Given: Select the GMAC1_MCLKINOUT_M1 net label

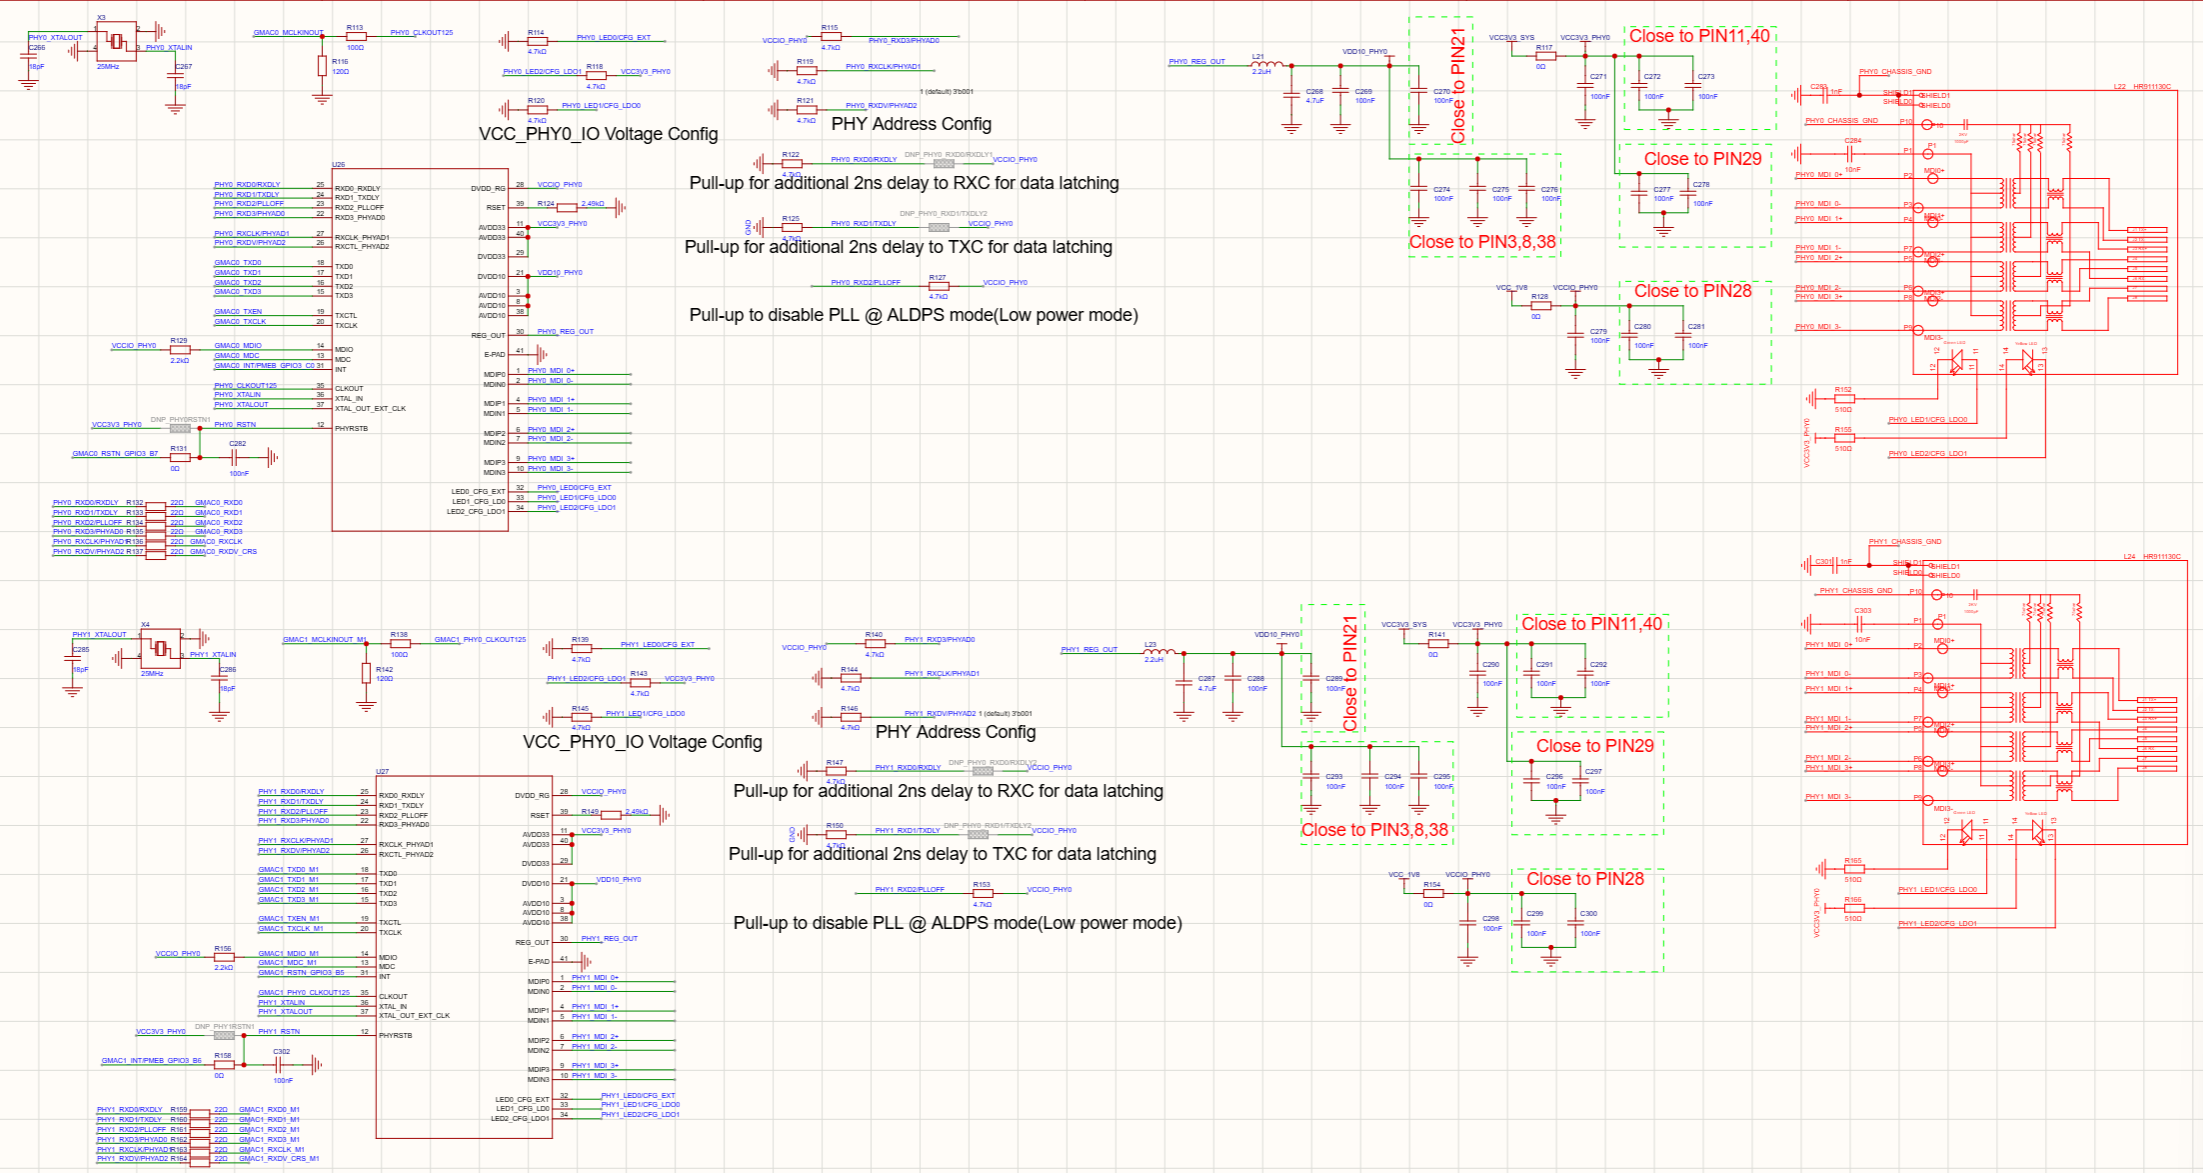Looking at the screenshot, I should coord(325,640).
